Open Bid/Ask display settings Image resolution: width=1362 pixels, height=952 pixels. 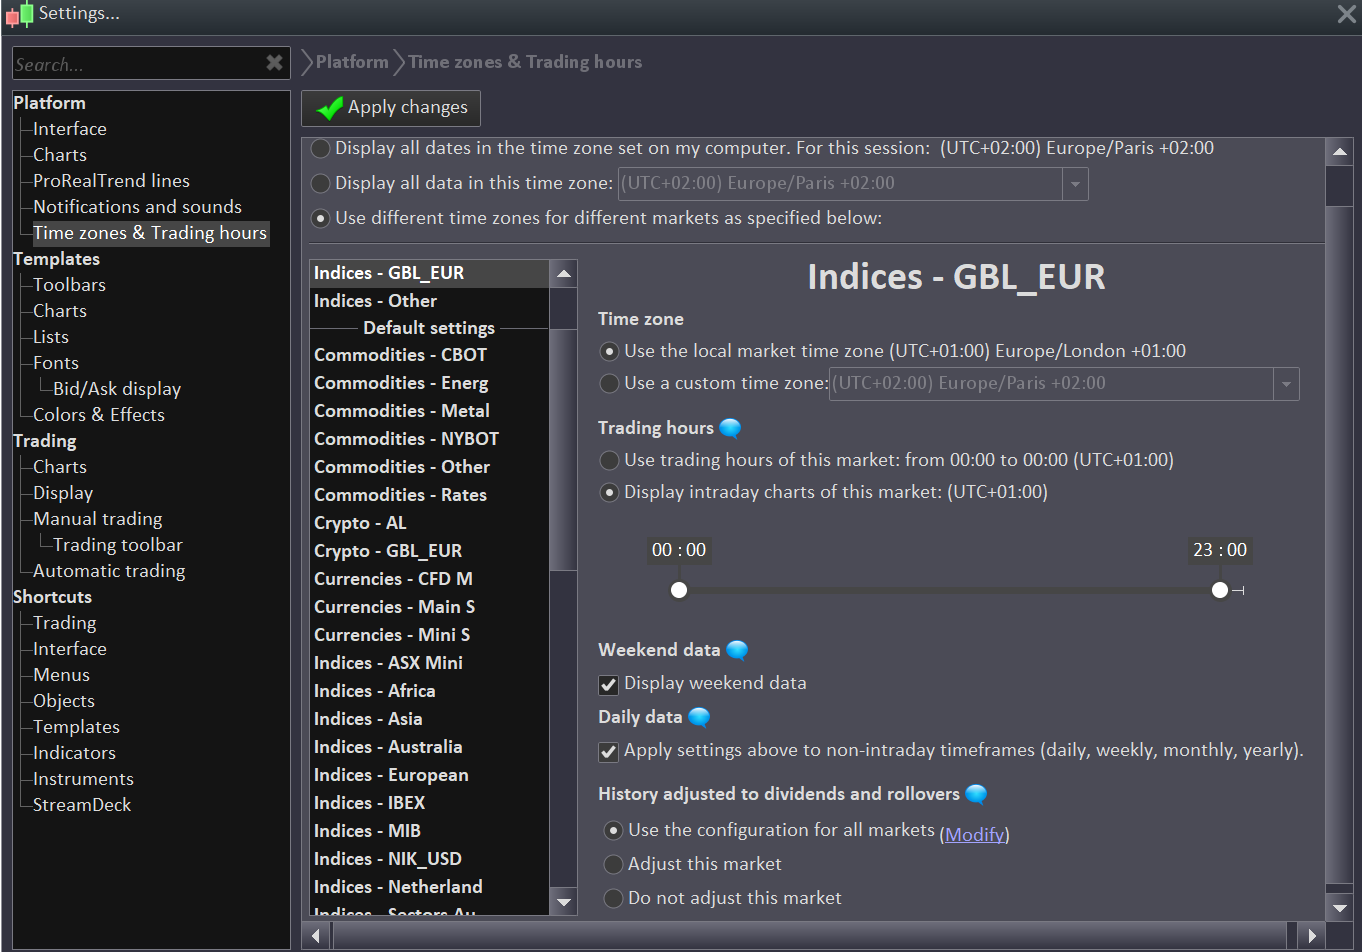click(117, 389)
